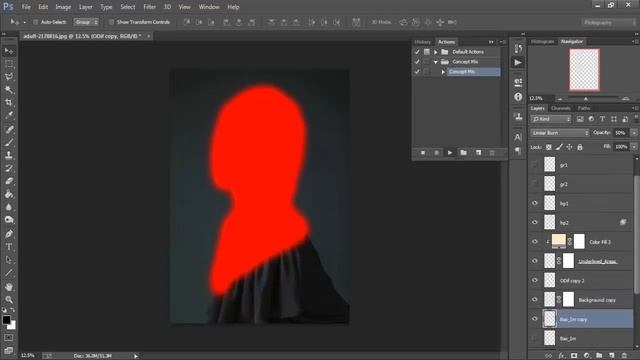Screen dimensions: 640x360
Task: Select the Magic Wand tool
Action: [9, 89]
